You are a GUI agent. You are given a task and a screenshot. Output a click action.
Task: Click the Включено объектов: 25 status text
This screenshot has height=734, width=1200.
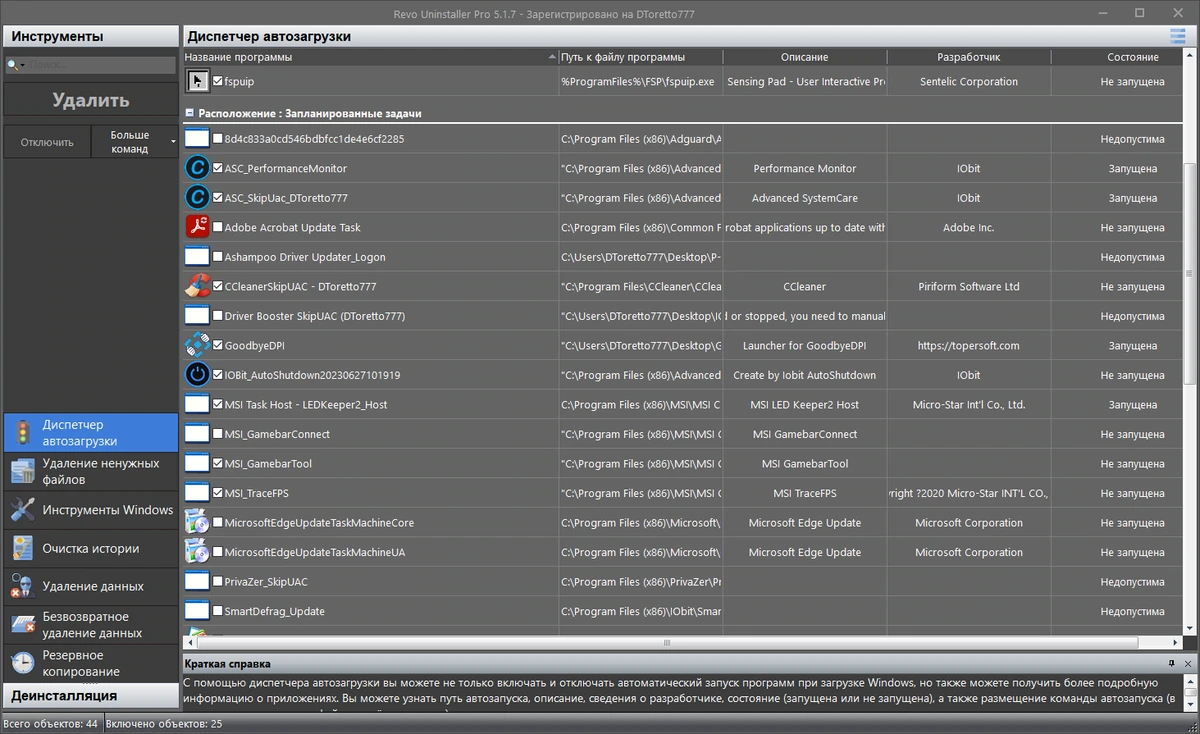tap(164, 723)
